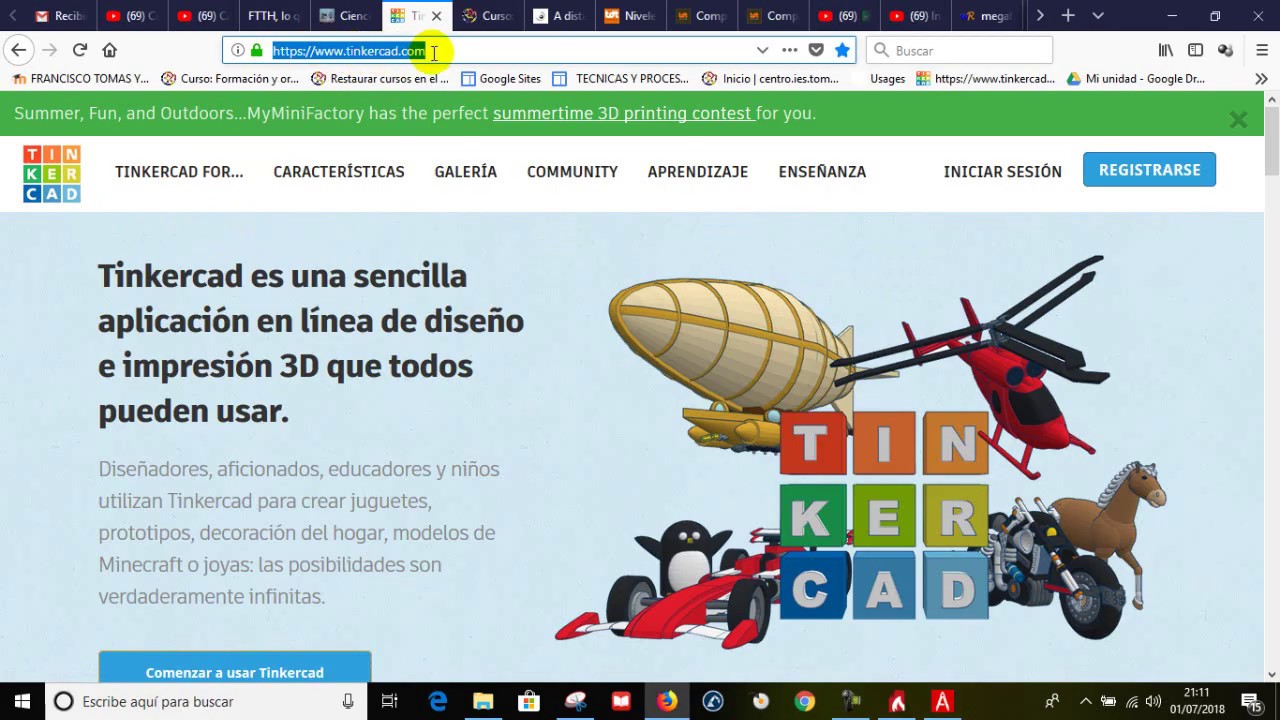Viewport: 1280px width, 720px height.
Task: Save page to Pocket icon
Action: tap(816, 50)
